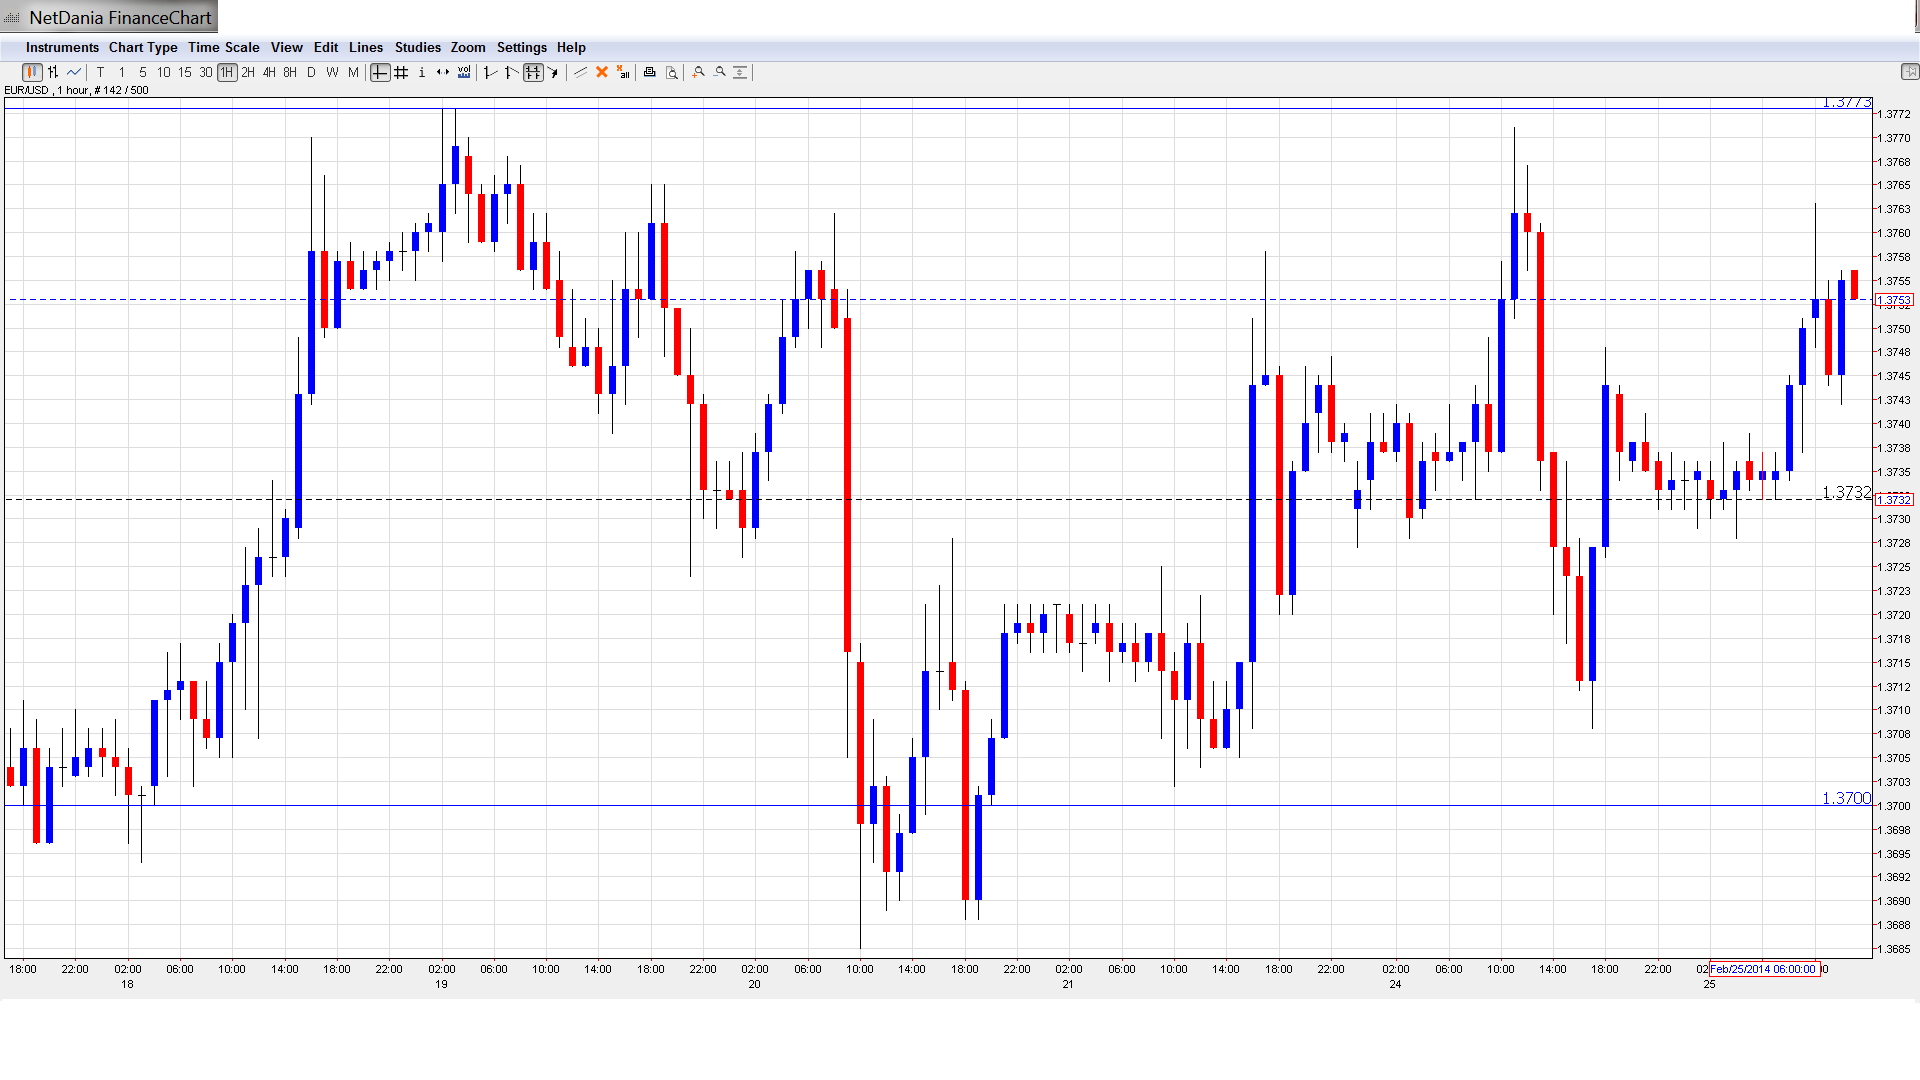Switch to weekly (W) time scale
Image resolution: width=1920 pixels, height=1080 pixels.
(332, 72)
